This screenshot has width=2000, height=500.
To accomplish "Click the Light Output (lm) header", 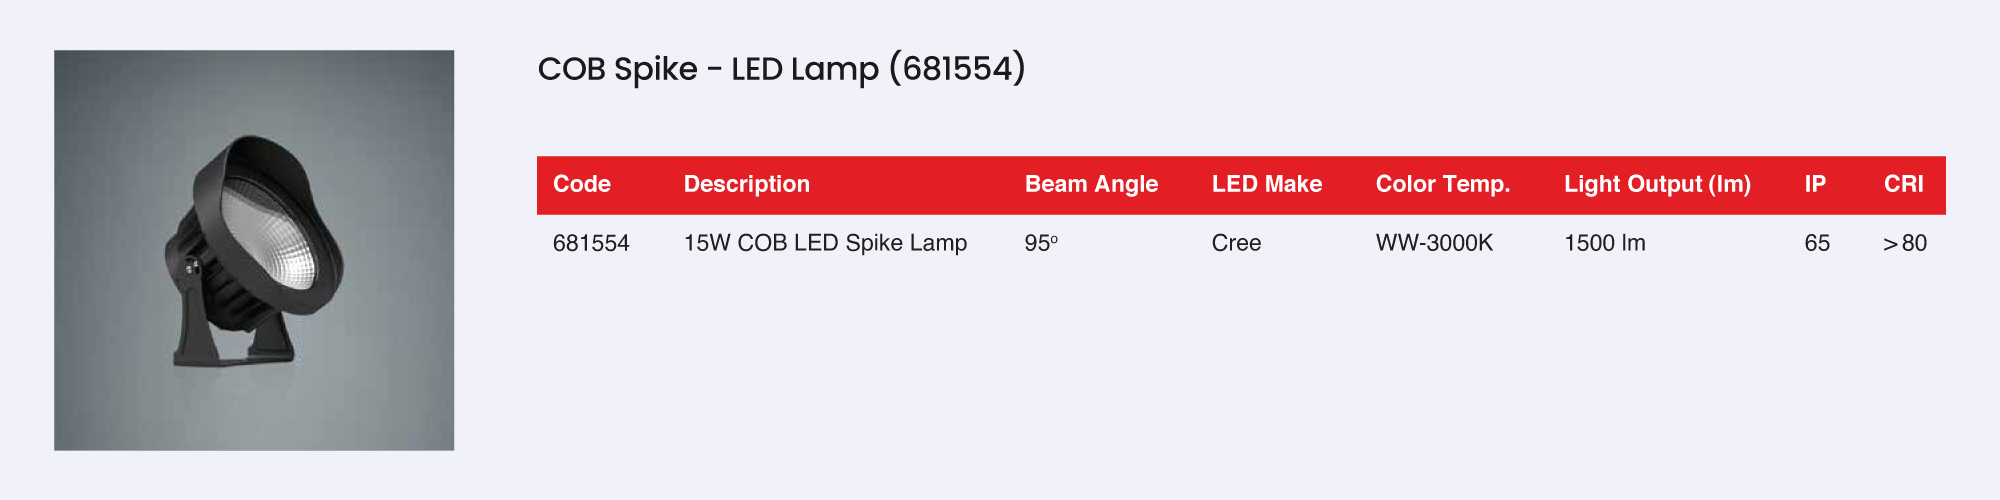I will tap(1657, 184).
